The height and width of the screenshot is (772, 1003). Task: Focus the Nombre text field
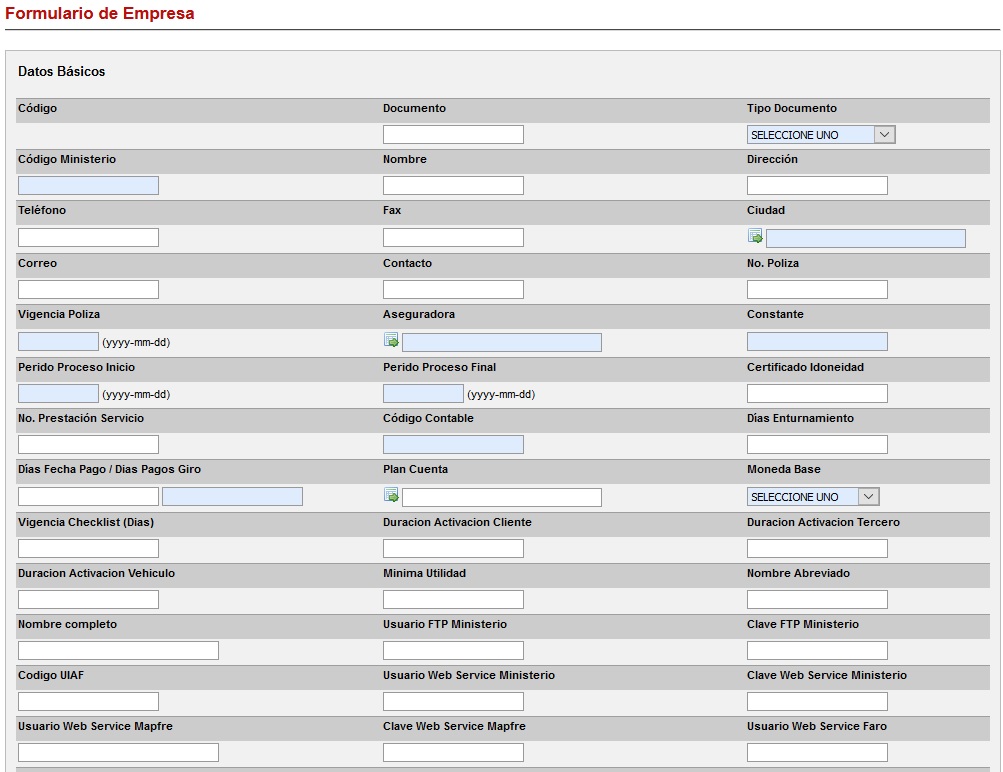point(453,185)
